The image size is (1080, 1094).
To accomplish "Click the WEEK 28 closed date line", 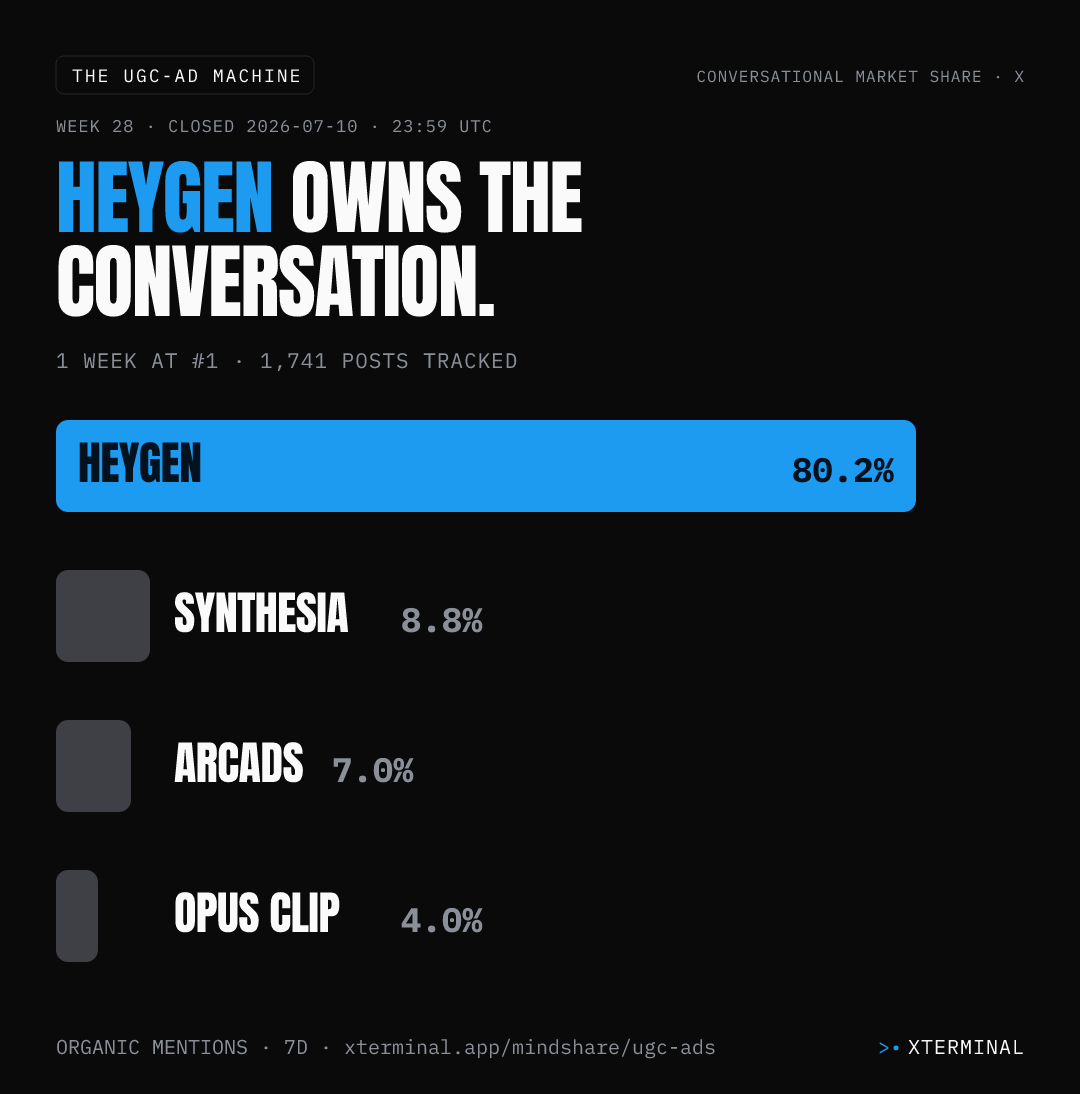I will coord(274,126).
